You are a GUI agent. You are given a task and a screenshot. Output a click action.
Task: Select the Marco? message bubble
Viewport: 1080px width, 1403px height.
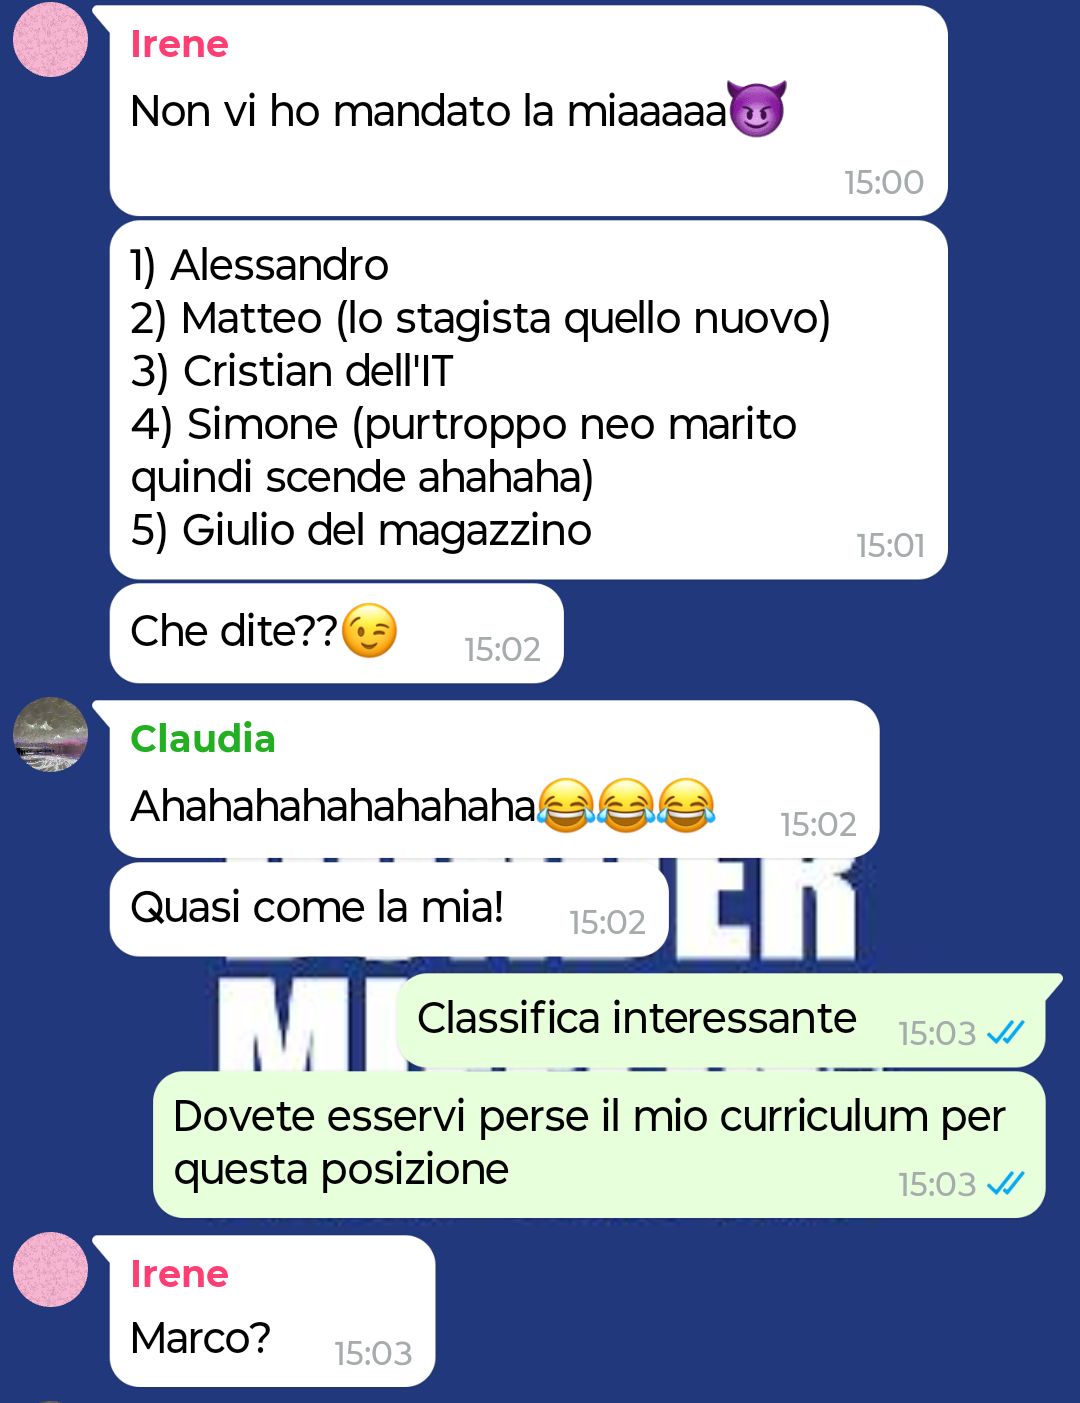pyautogui.click(x=272, y=1311)
